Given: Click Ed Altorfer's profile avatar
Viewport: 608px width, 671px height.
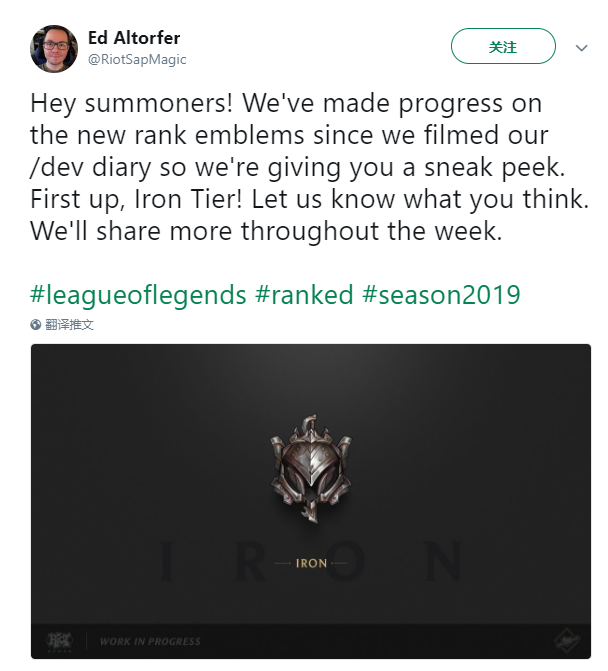Looking at the screenshot, I should [x=54, y=49].
